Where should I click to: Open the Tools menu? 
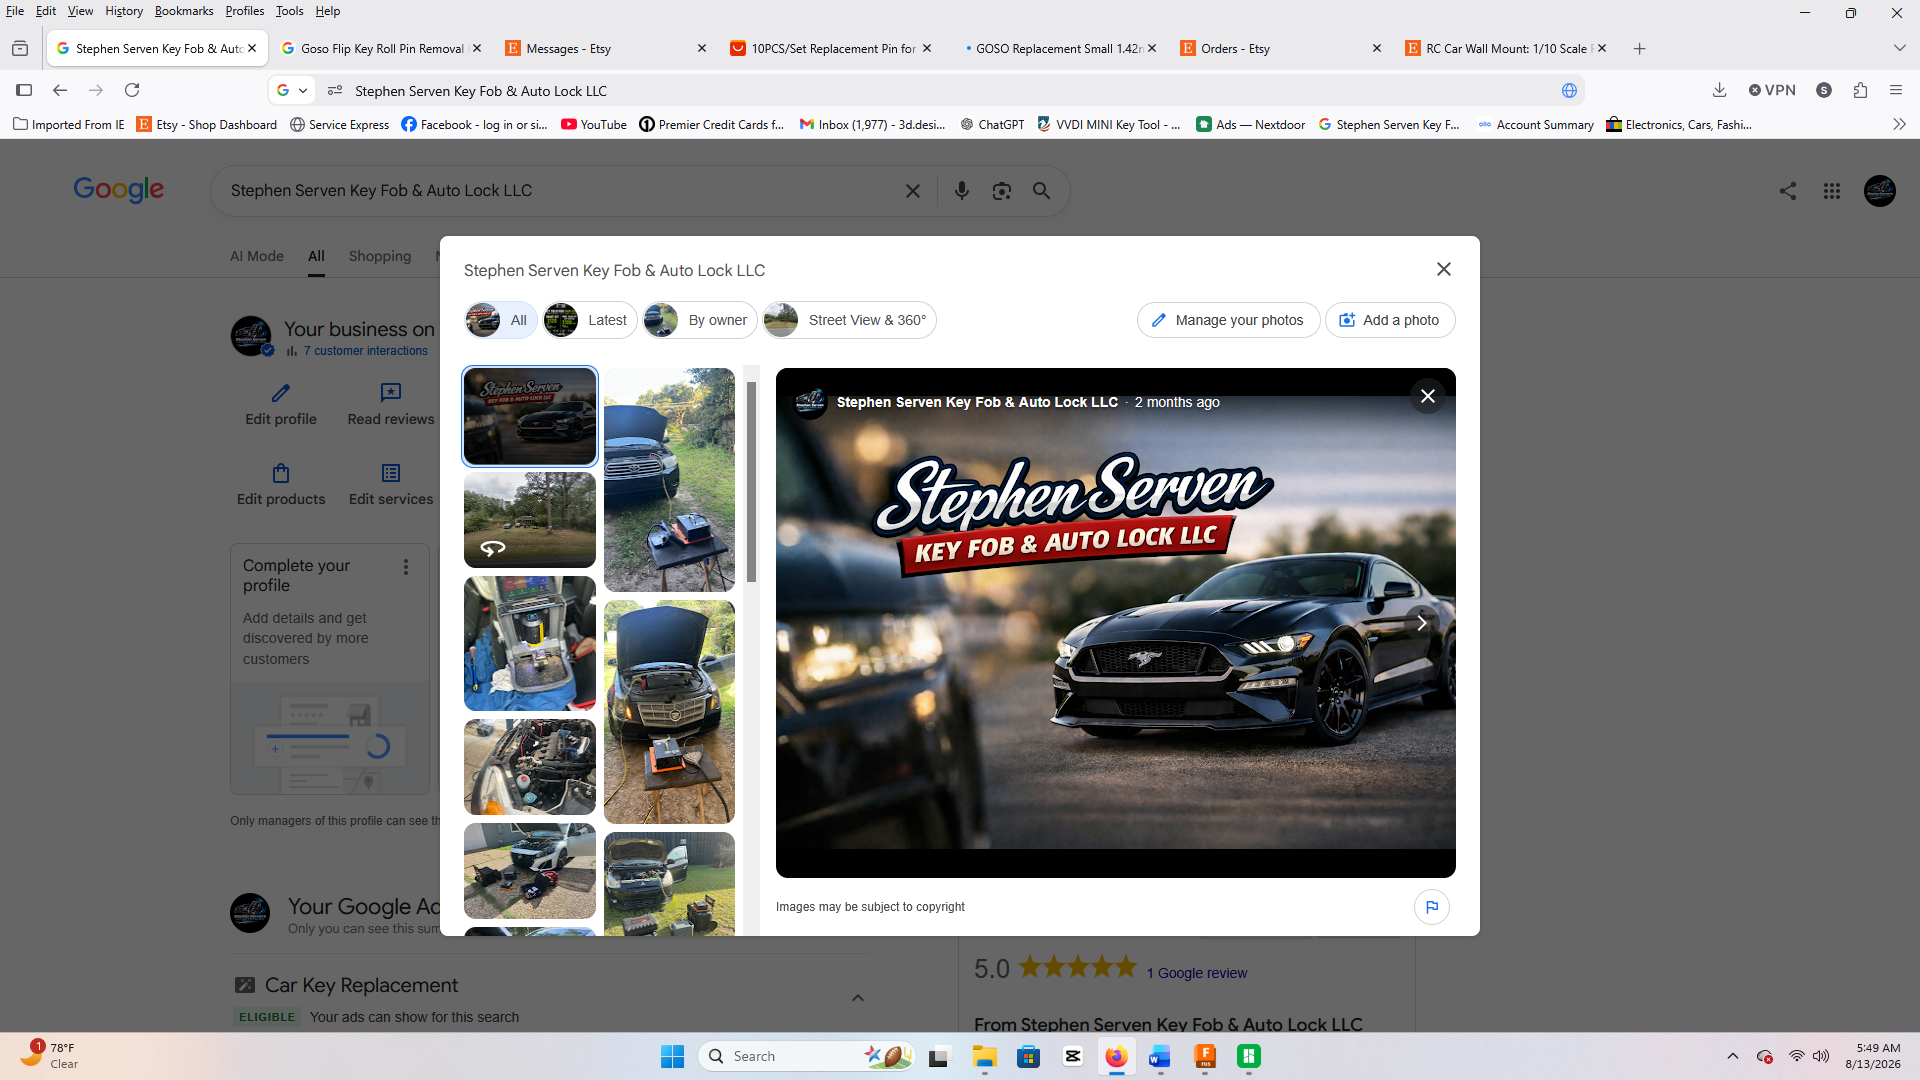[289, 11]
